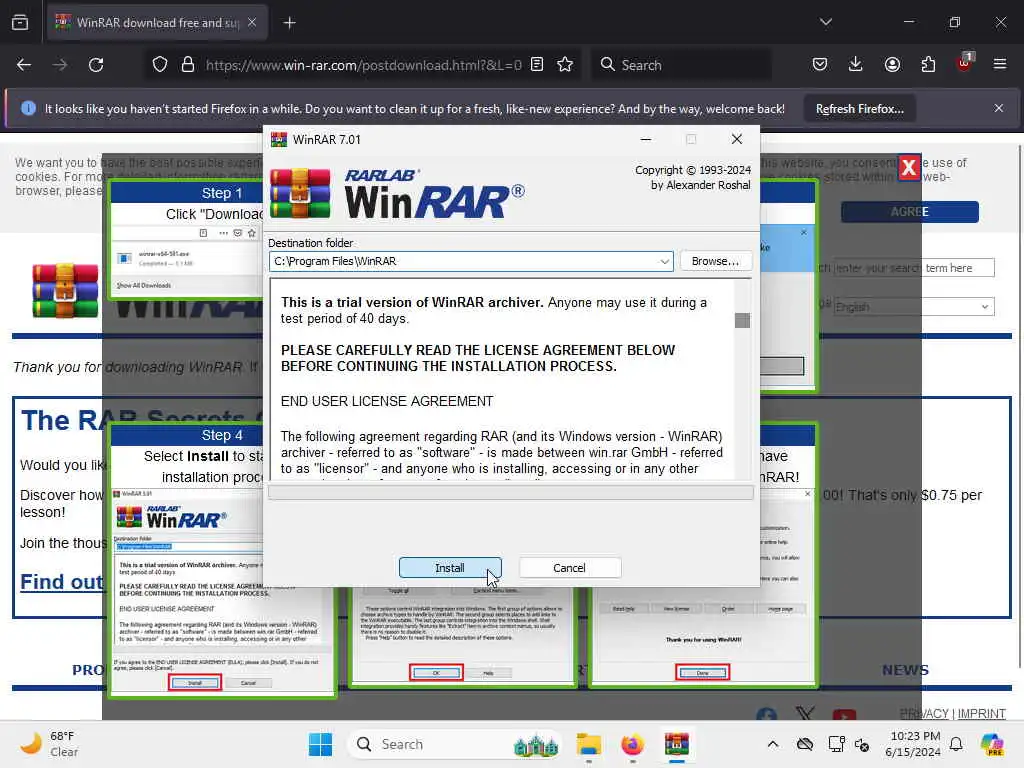The image size is (1024, 768).
Task: Open the list all tabs chevron
Action: pyautogui.click(x=826, y=22)
